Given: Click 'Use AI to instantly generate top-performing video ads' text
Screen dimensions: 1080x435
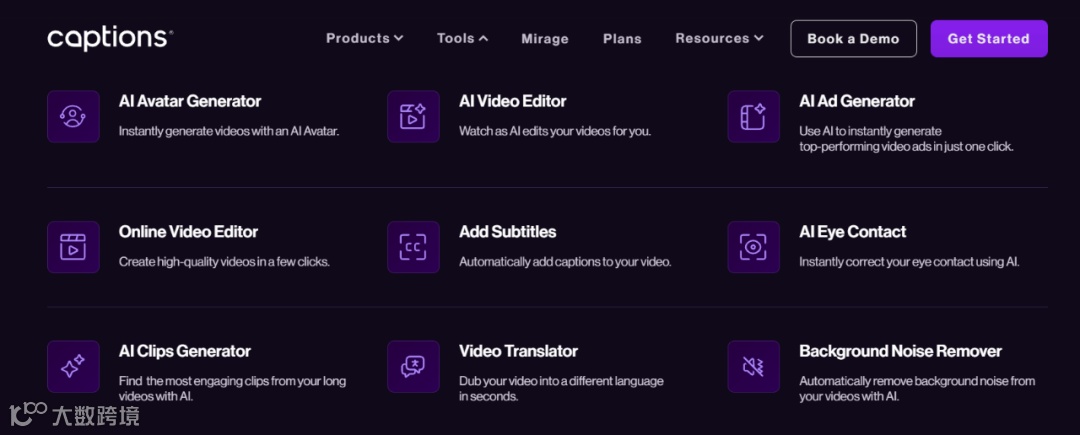Looking at the screenshot, I should coord(906,139).
